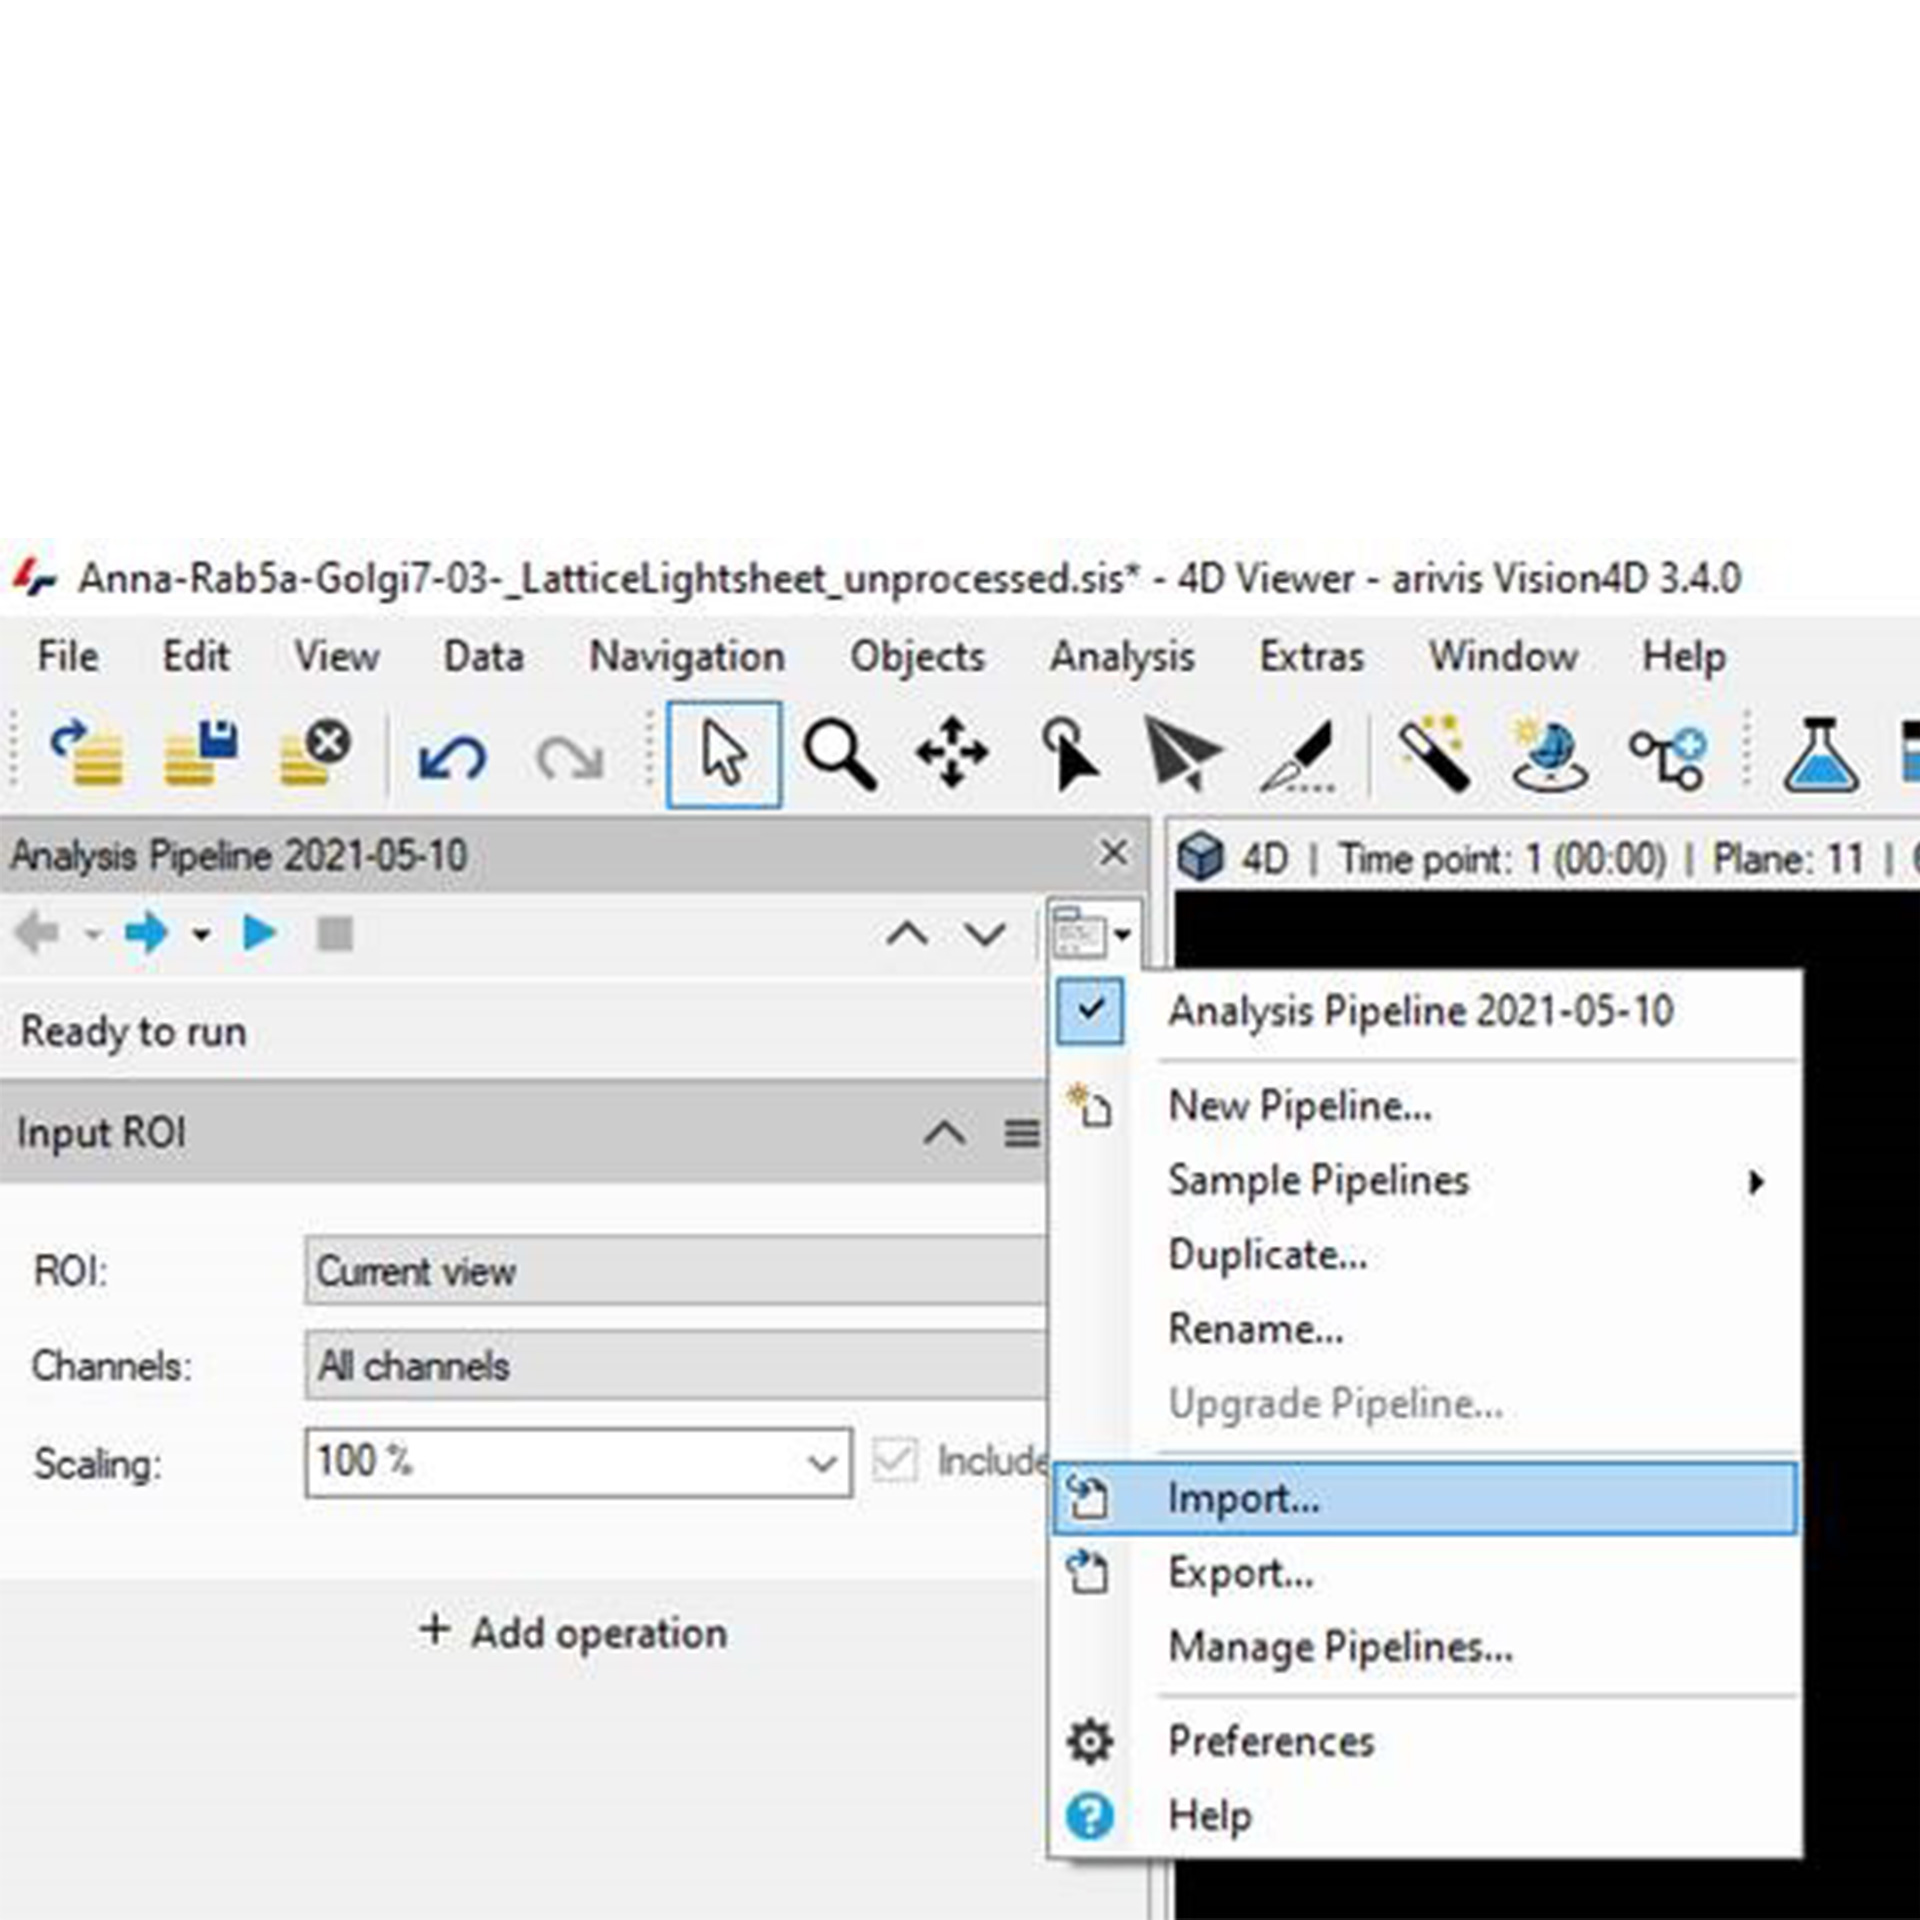Screen dimensions: 1920x1920
Task: Select the object picker cursor tool
Action: click(x=1069, y=753)
